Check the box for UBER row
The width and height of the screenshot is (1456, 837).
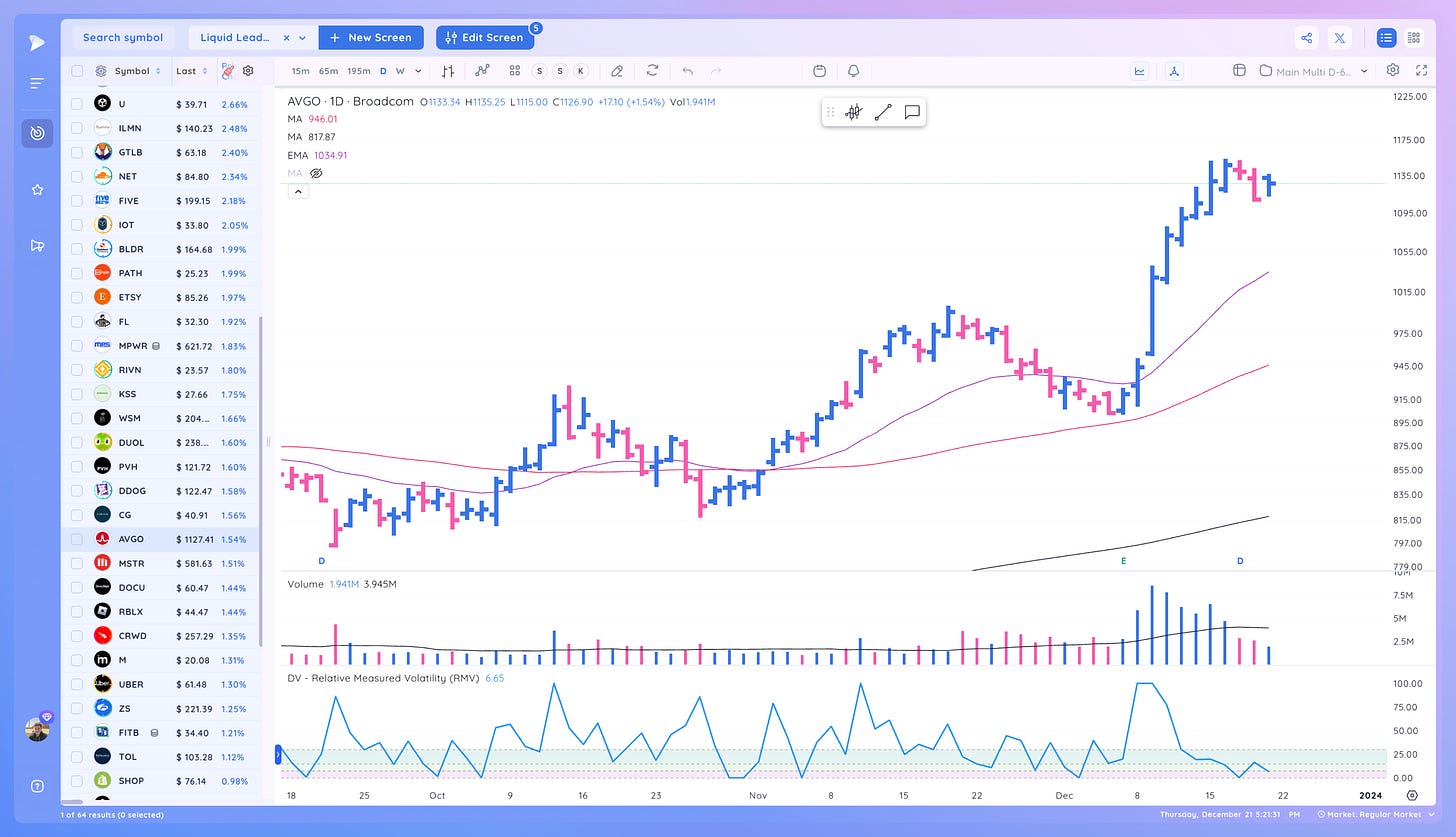(77, 684)
